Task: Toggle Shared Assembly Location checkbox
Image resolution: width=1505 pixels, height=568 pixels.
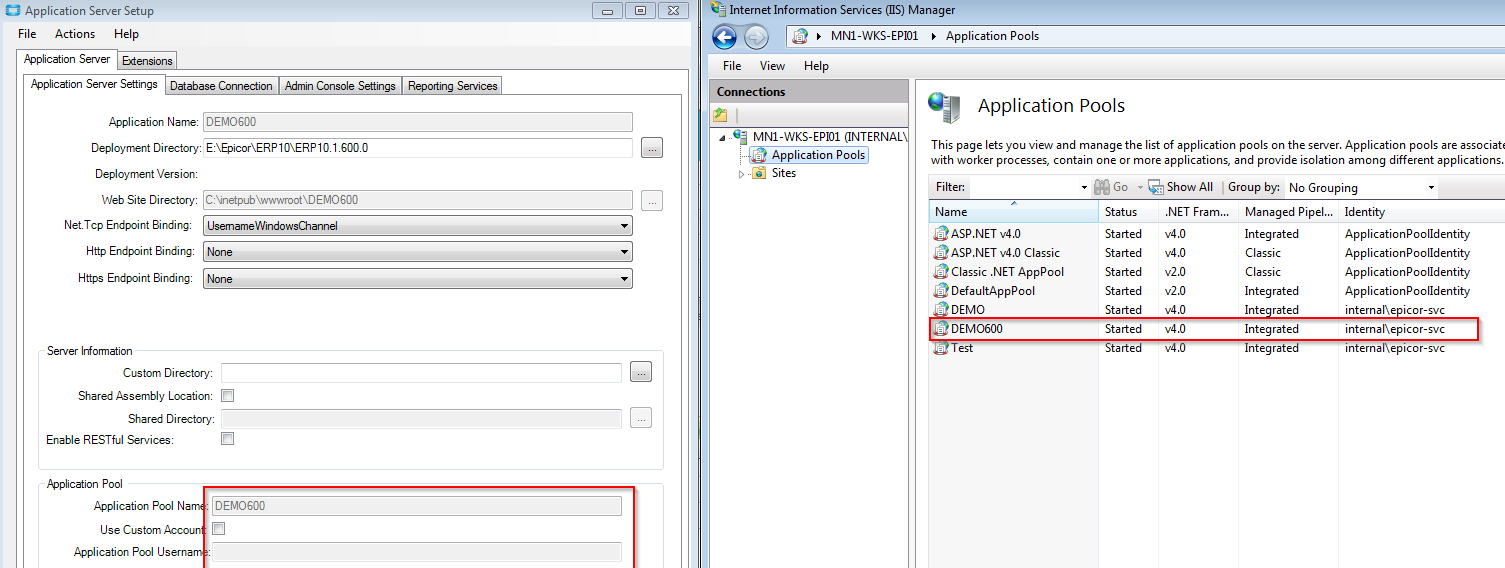Action: click(228, 396)
